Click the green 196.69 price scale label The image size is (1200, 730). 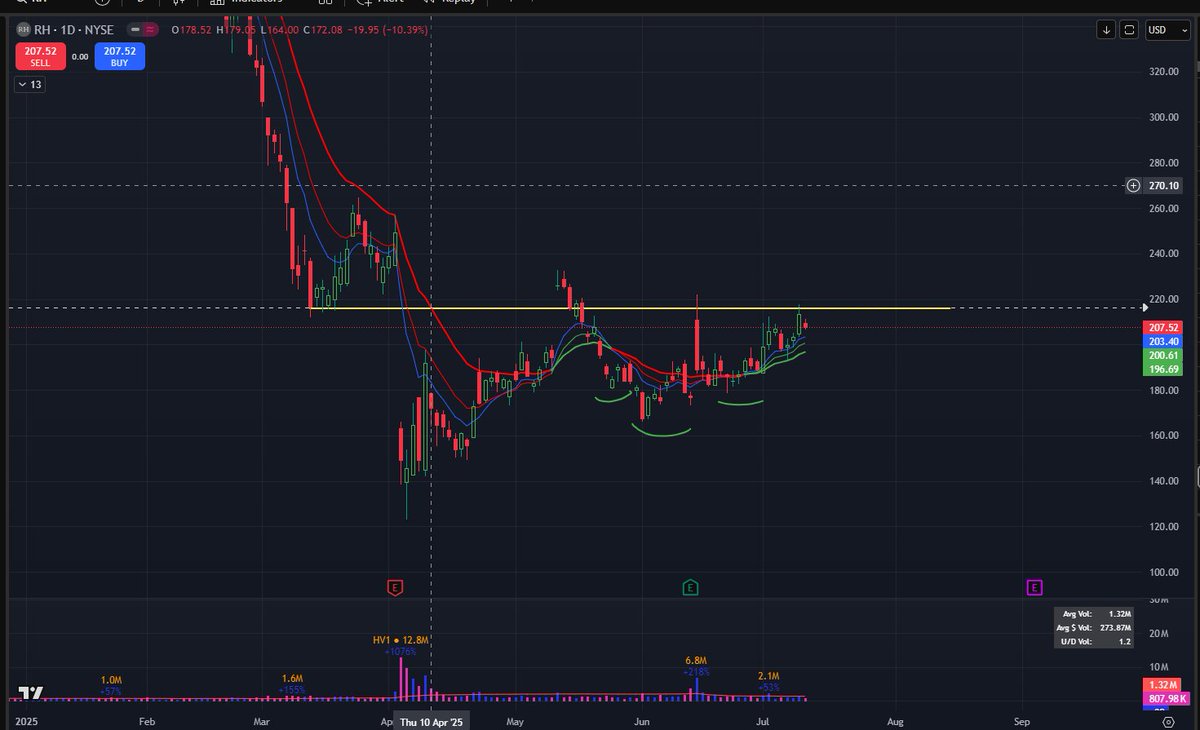pos(1163,368)
